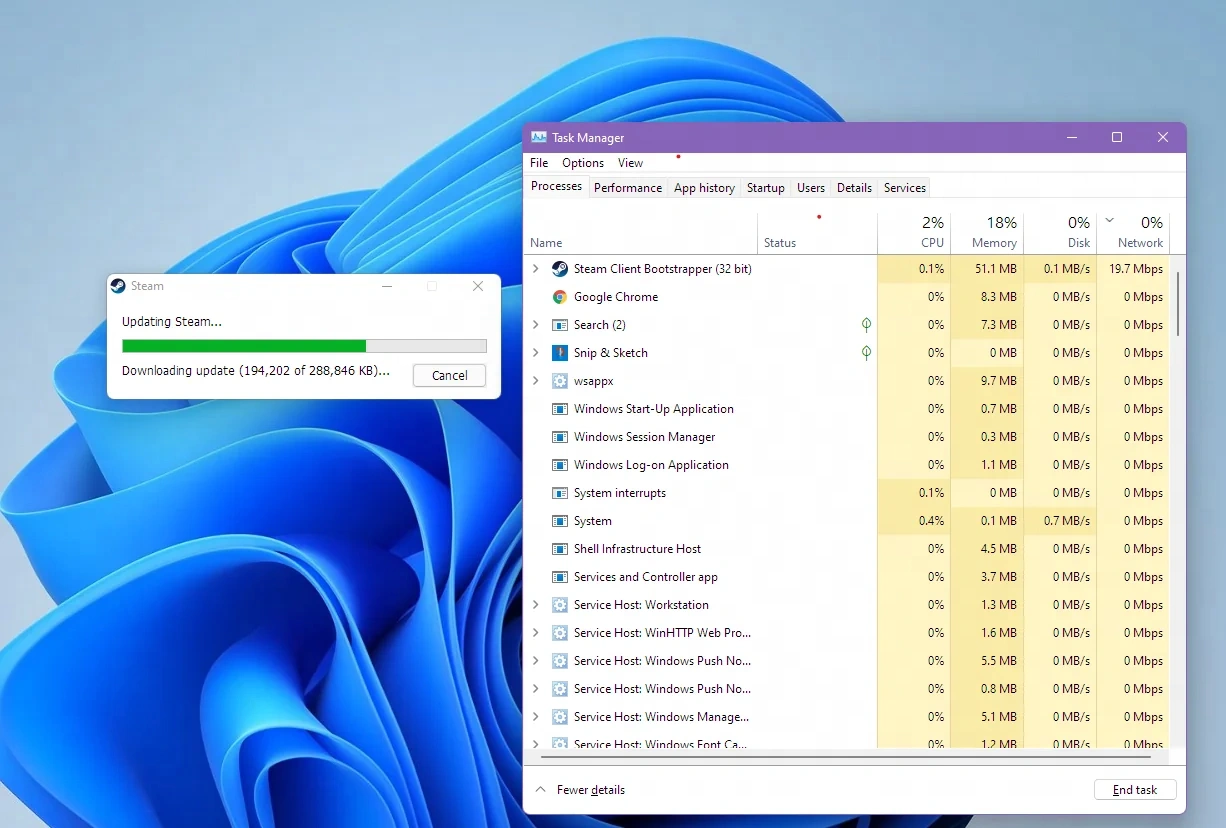The width and height of the screenshot is (1226, 828).
Task: Click the Windows Session Manager icon
Action: pyautogui.click(x=560, y=437)
